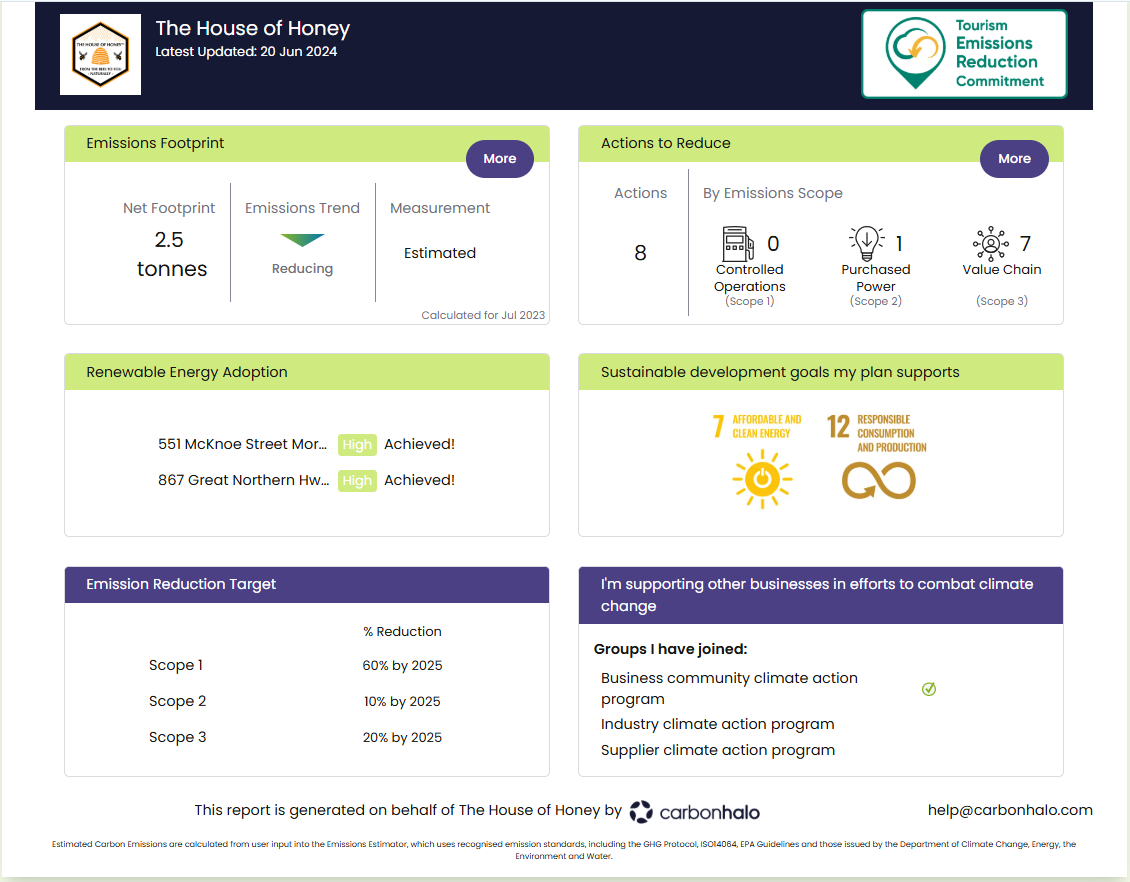
Task: Click the Actions count showing 8
Action: click(640, 253)
